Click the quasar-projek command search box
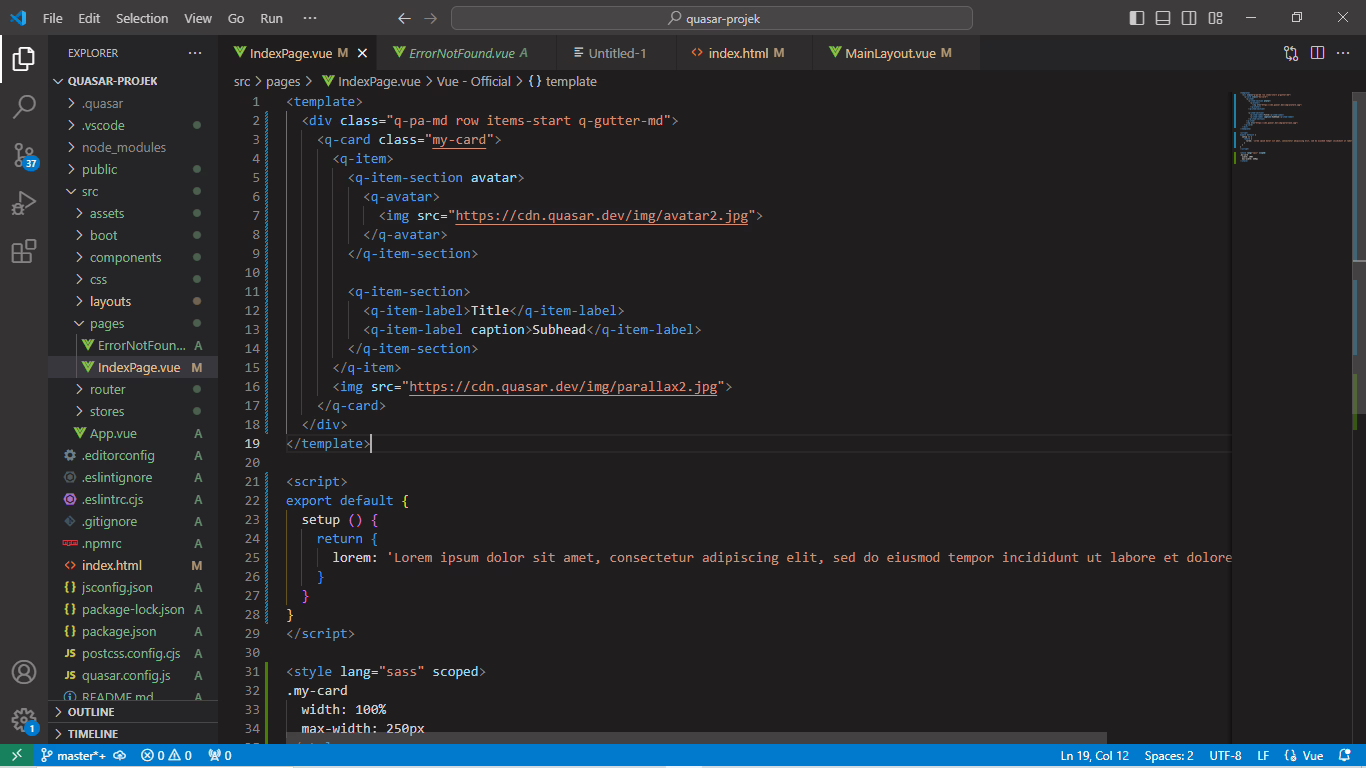Image resolution: width=1366 pixels, height=768 pixels. click(x=712, y=18)
